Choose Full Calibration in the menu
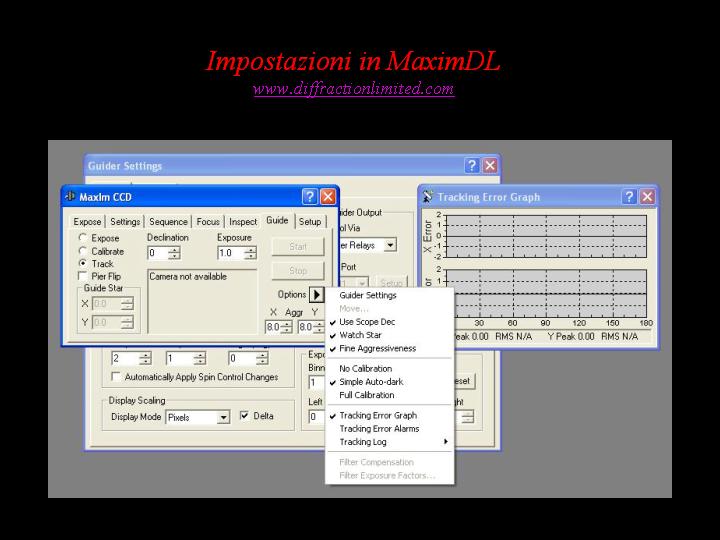This screenshot has width=720, height=540. click(390, 395)
